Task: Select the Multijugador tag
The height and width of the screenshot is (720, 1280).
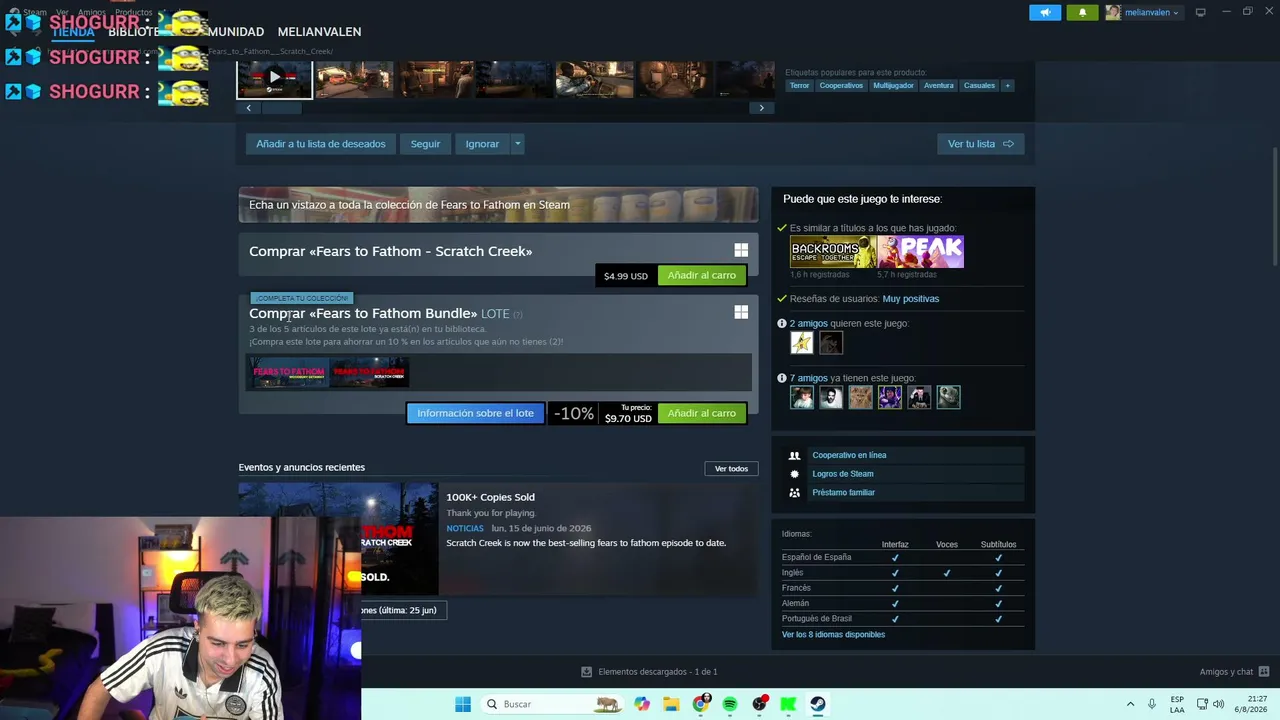Action: click(893, 86)
